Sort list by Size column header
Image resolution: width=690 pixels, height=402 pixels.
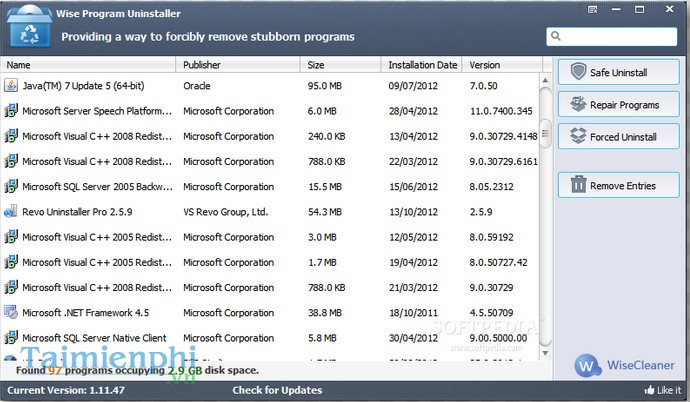[x=341, y=65]
